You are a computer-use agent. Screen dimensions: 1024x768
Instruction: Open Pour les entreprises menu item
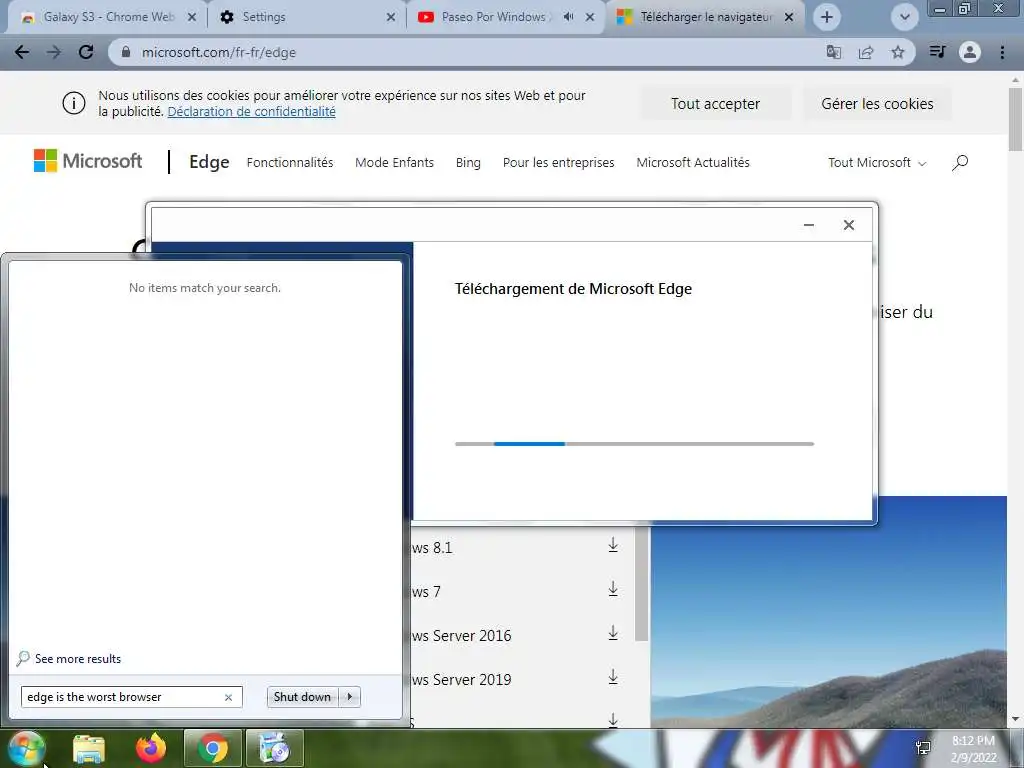558,163
